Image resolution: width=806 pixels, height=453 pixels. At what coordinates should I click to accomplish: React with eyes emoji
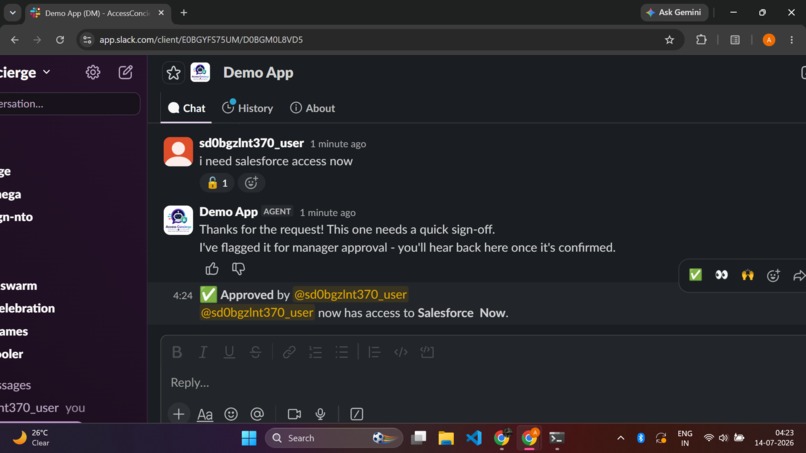coord(721,275)
